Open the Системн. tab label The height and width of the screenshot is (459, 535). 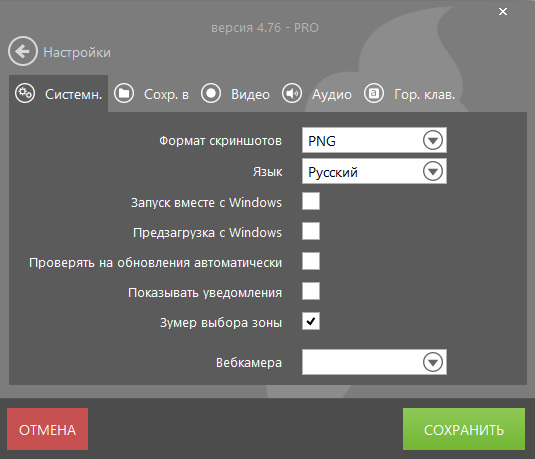[73, 95]
